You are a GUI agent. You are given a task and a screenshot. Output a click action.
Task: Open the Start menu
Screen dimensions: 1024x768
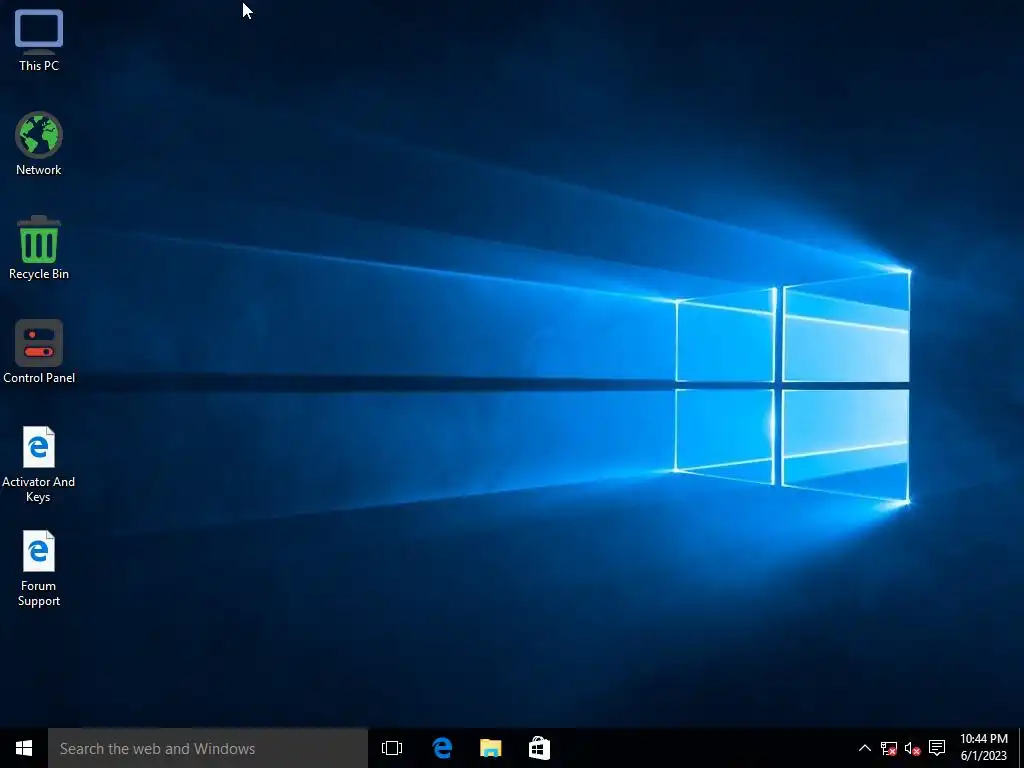(24, 748)
